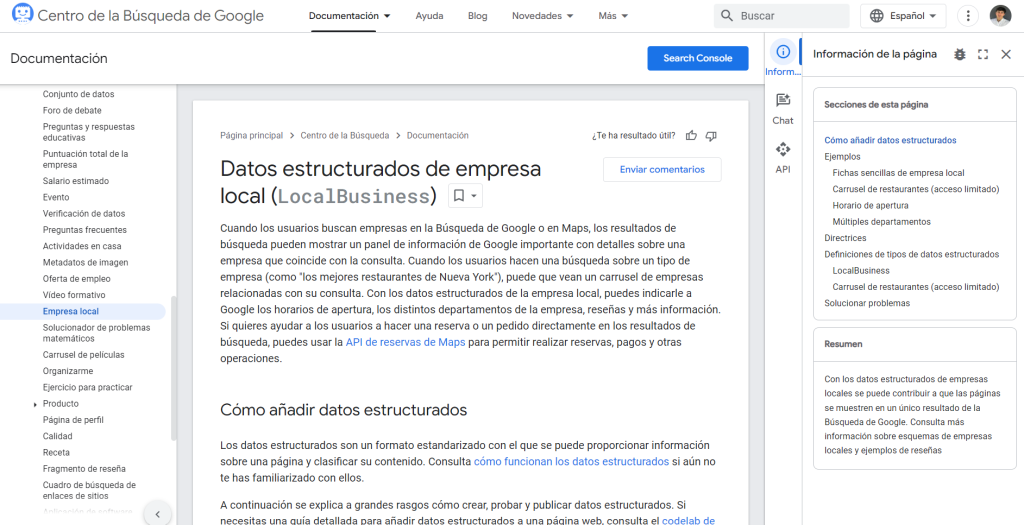Viewport: 1024px width, 525px height.
Task: Expand the side panel to fullscreen
Action: tap(983, 55)
